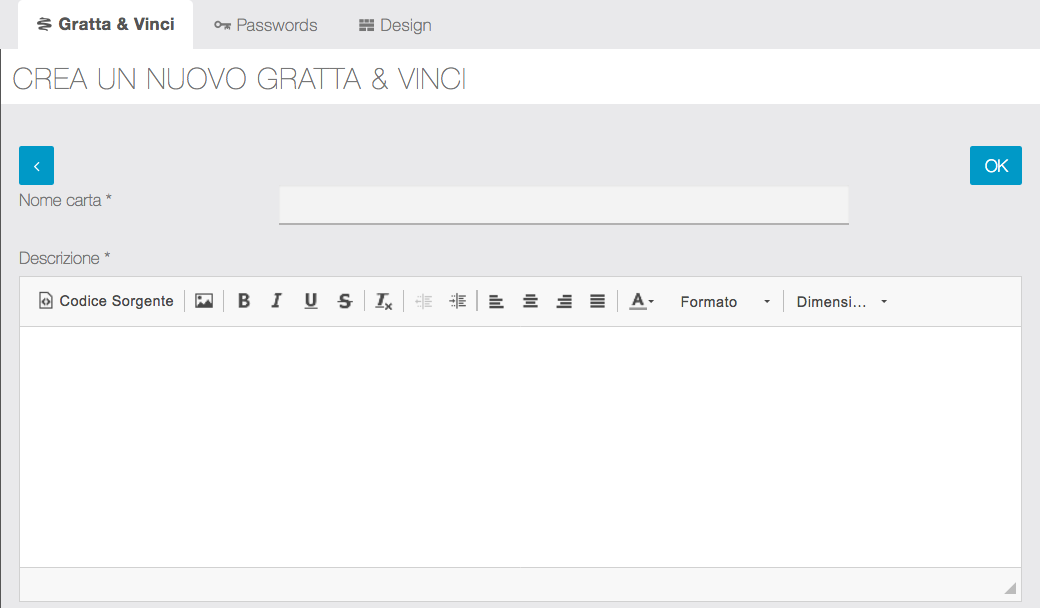The height and width of the screenshot is (608, 1040).
Task: Align text to the right
Action: pos(564,301)
